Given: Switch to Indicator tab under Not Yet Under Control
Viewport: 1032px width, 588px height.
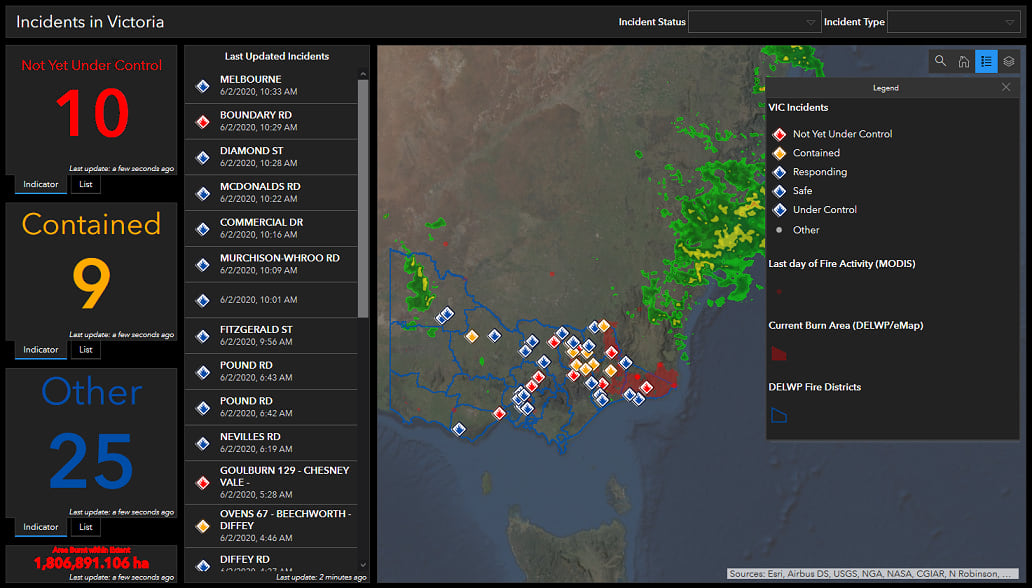Looking at the screenshot, I should (x=41, y=184).
